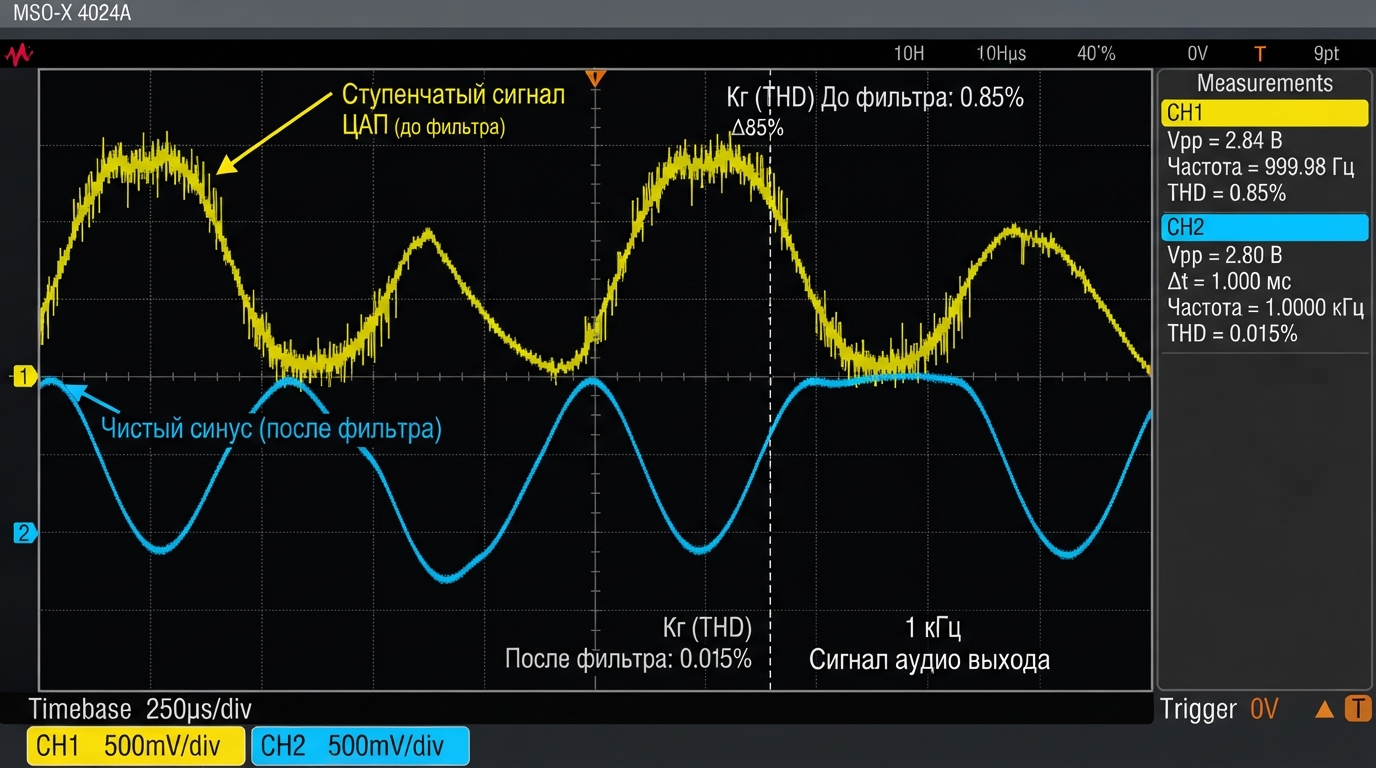Screen dimensions: 1376x768
Task: Click the blue channel 2 ground marker
Action: coord(24,533)
